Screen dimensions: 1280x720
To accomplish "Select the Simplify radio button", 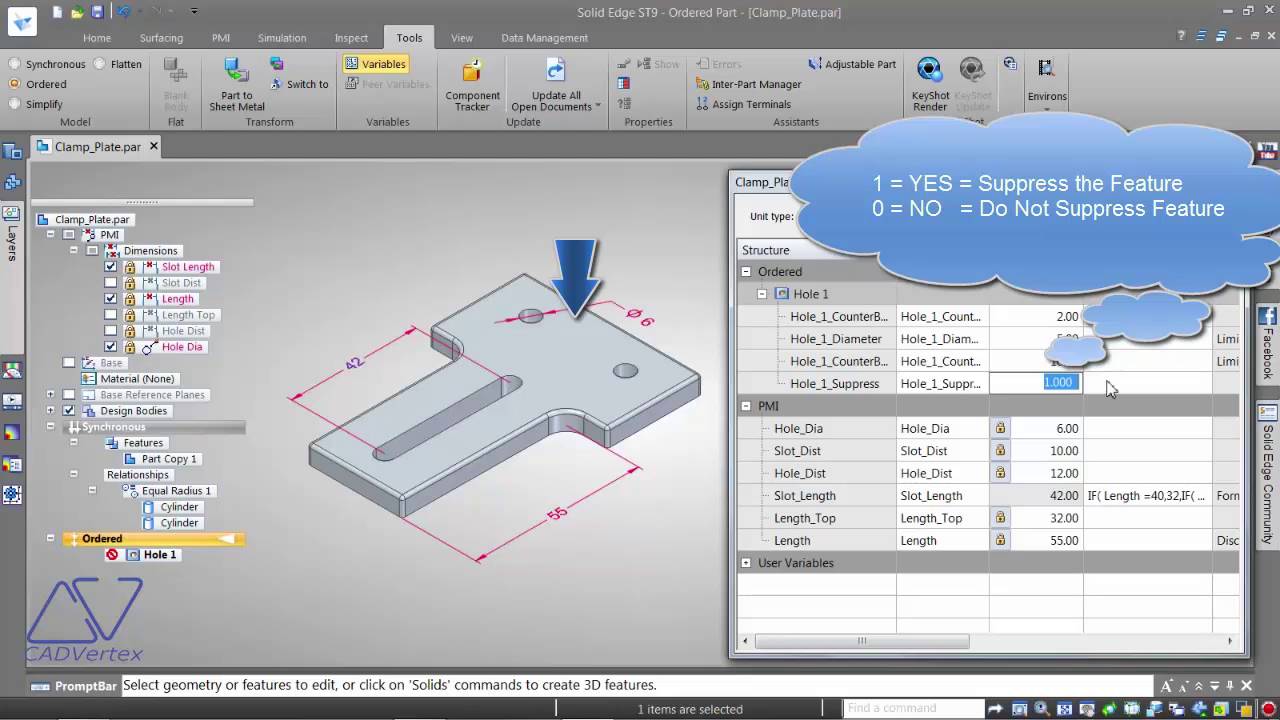I will (14, 104).
